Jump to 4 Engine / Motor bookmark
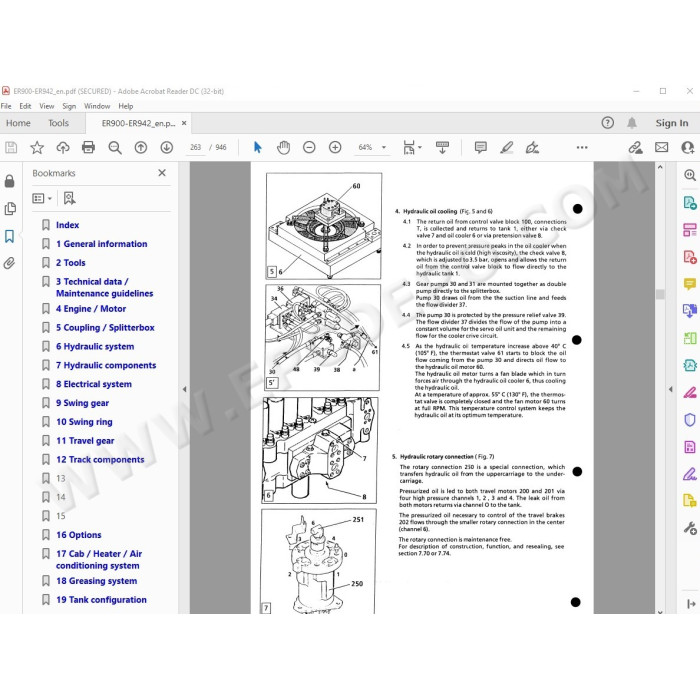This screenshot has height=700, width=700. coord(91,309)
